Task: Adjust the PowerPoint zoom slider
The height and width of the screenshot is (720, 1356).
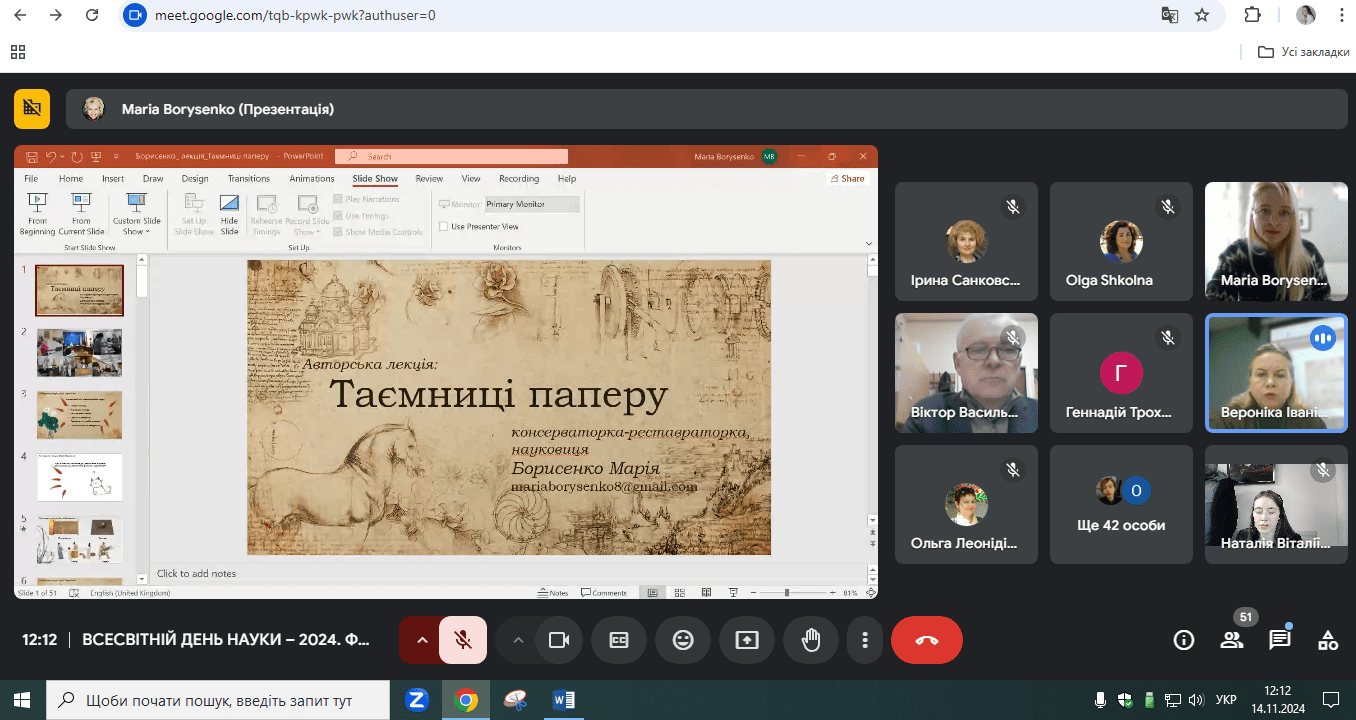Action: [787, 593]
